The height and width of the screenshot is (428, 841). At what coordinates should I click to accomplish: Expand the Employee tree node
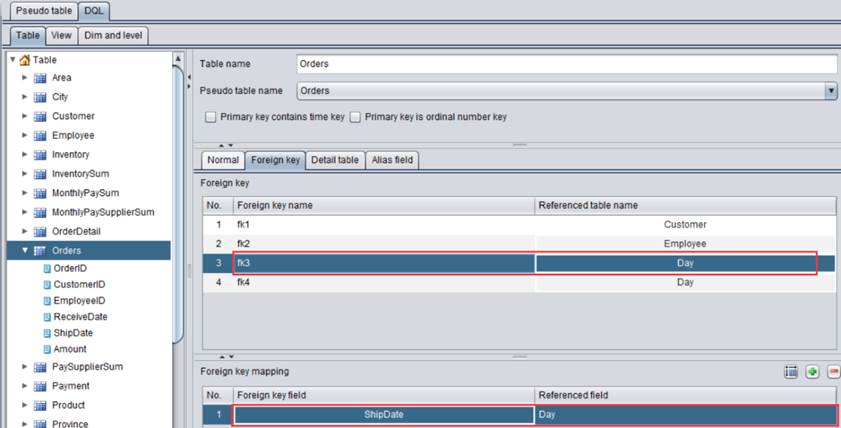[x=24, y=136]
